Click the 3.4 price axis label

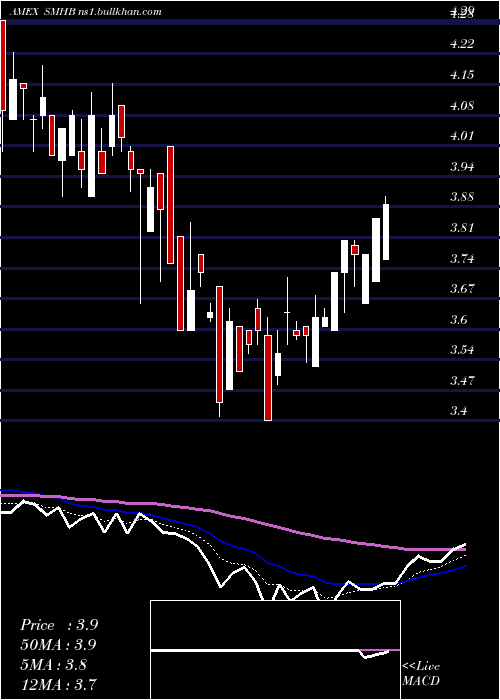pyautogui.click(x=458, y=411)
